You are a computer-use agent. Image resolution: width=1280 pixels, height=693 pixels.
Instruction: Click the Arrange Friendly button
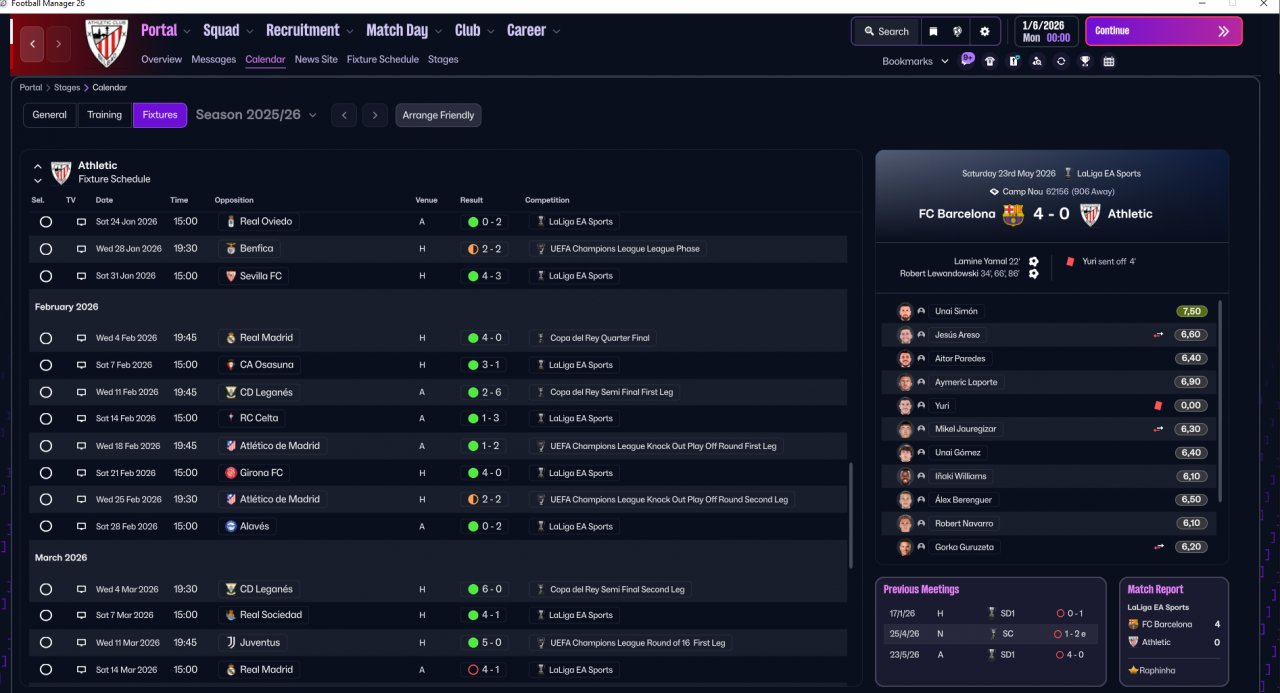[x=438, y=115]
